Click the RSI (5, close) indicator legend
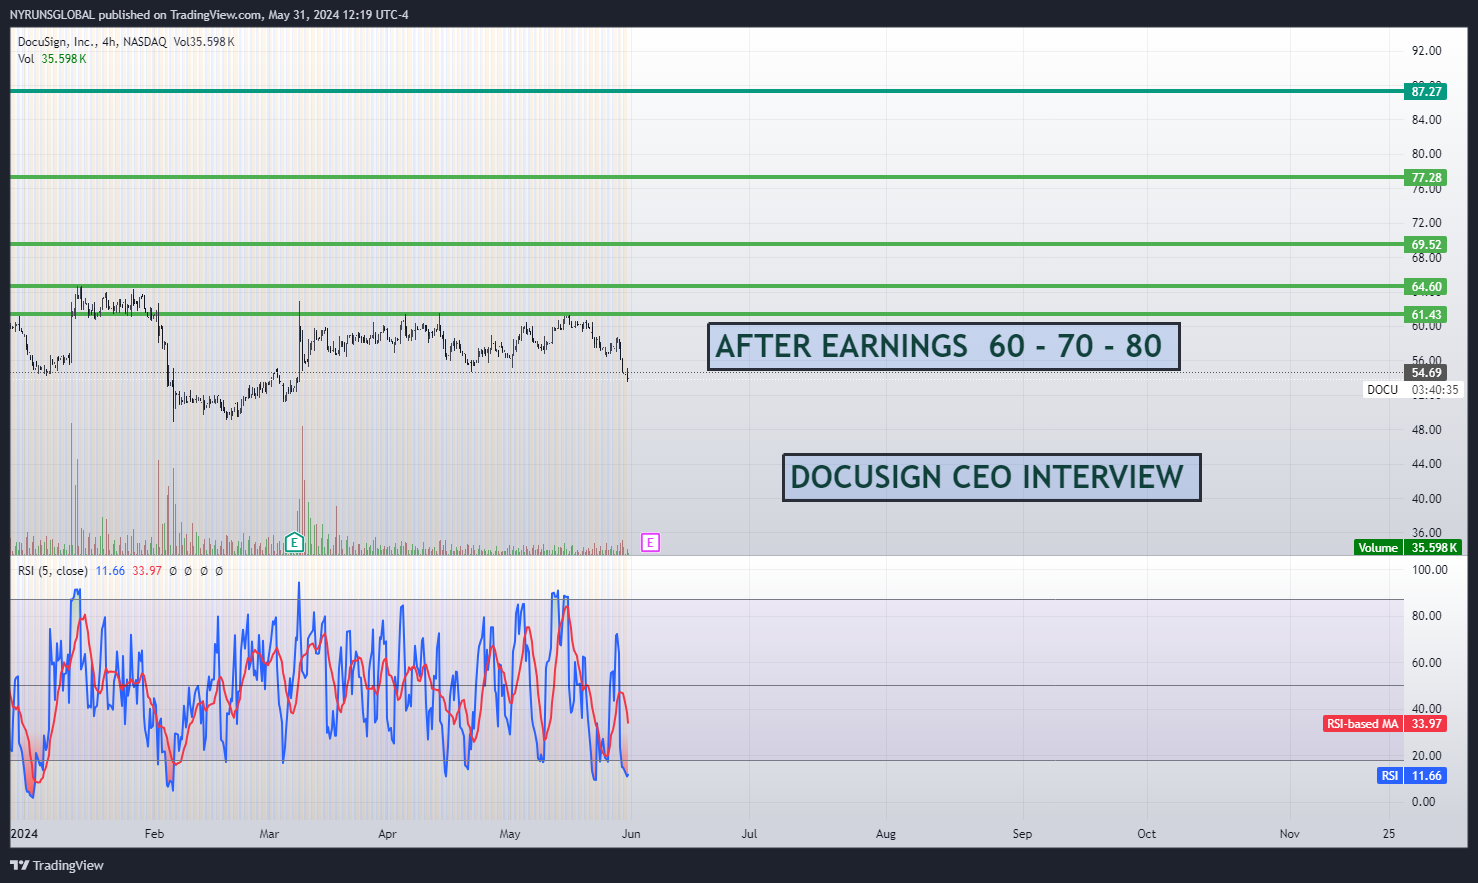 pyautogui.click(x=53, y=571)
